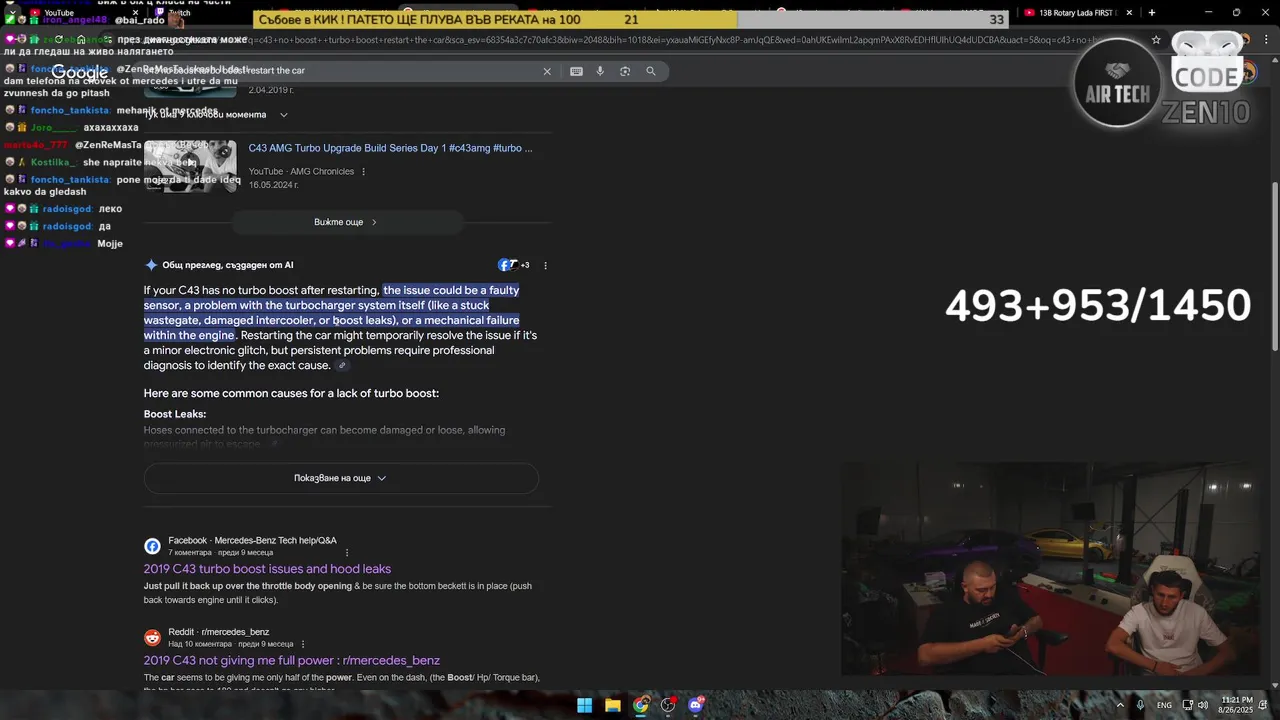This screenshot has width=1280, height=720.
Task: Start voice search with the microphone icon
Action: tap(600, 71)
